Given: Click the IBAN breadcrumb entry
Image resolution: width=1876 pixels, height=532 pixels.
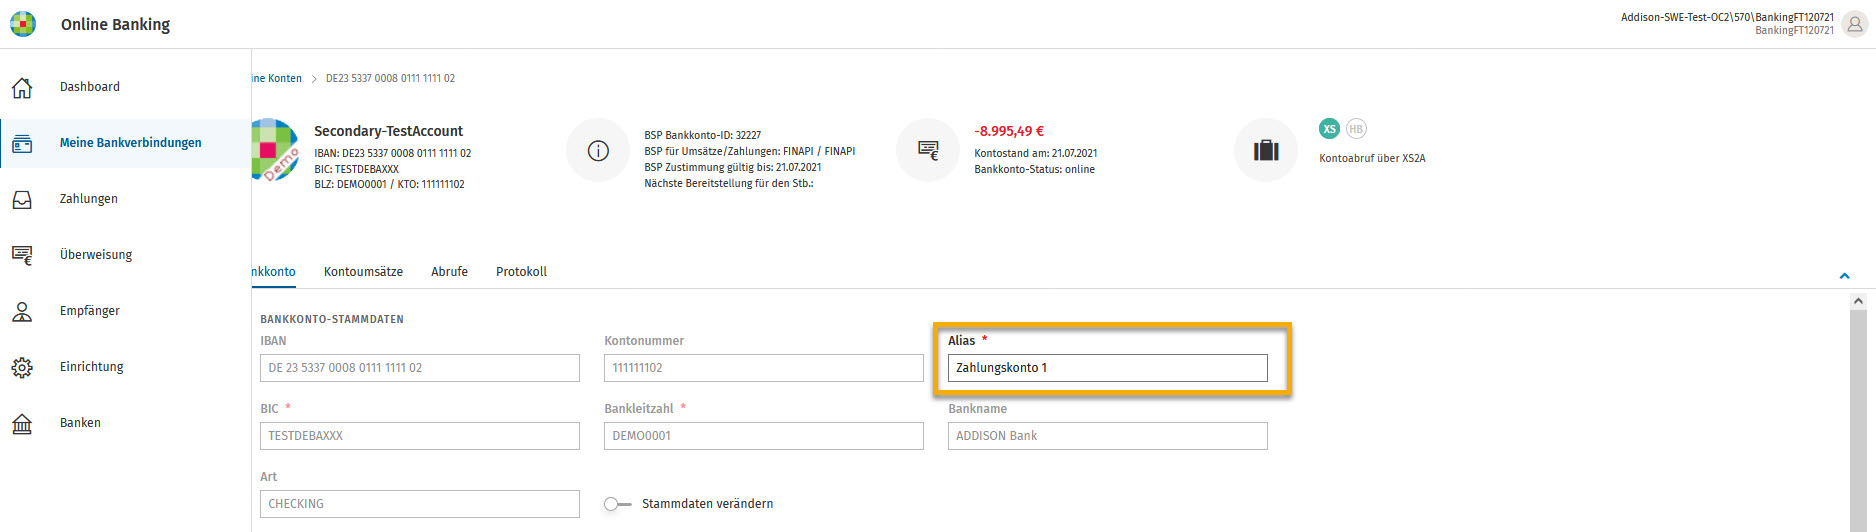Looking at the screenshot, I should (391, 78).
